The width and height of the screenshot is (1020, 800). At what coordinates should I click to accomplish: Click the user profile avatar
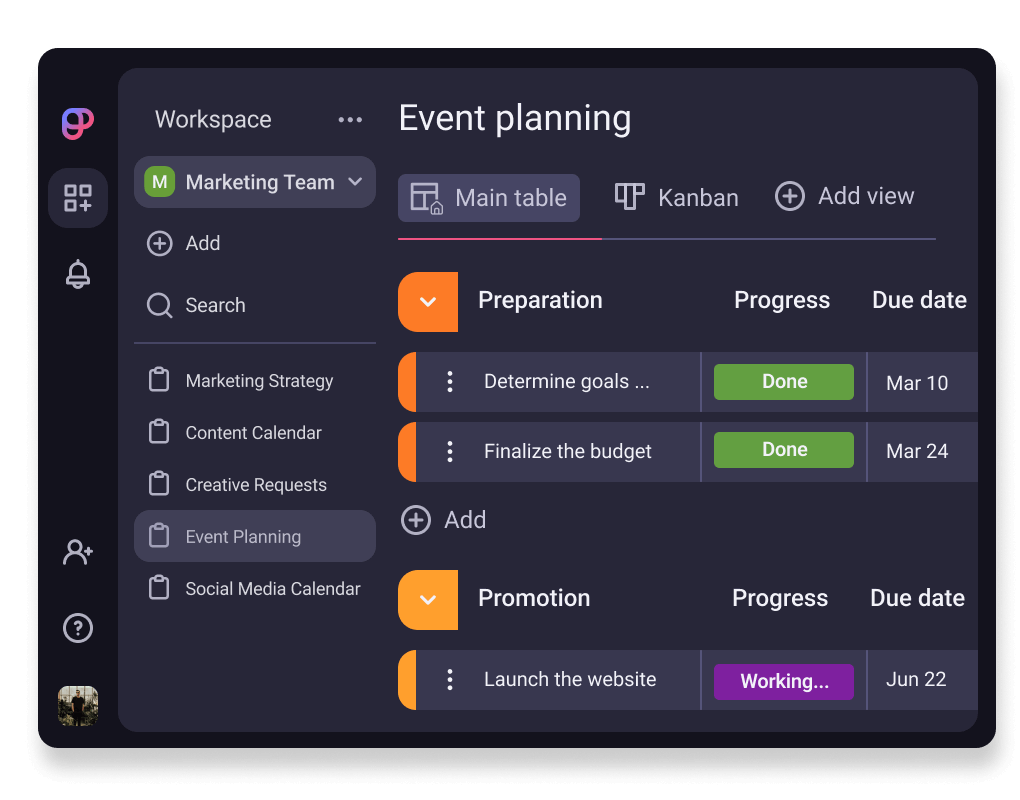coord(78,705)
